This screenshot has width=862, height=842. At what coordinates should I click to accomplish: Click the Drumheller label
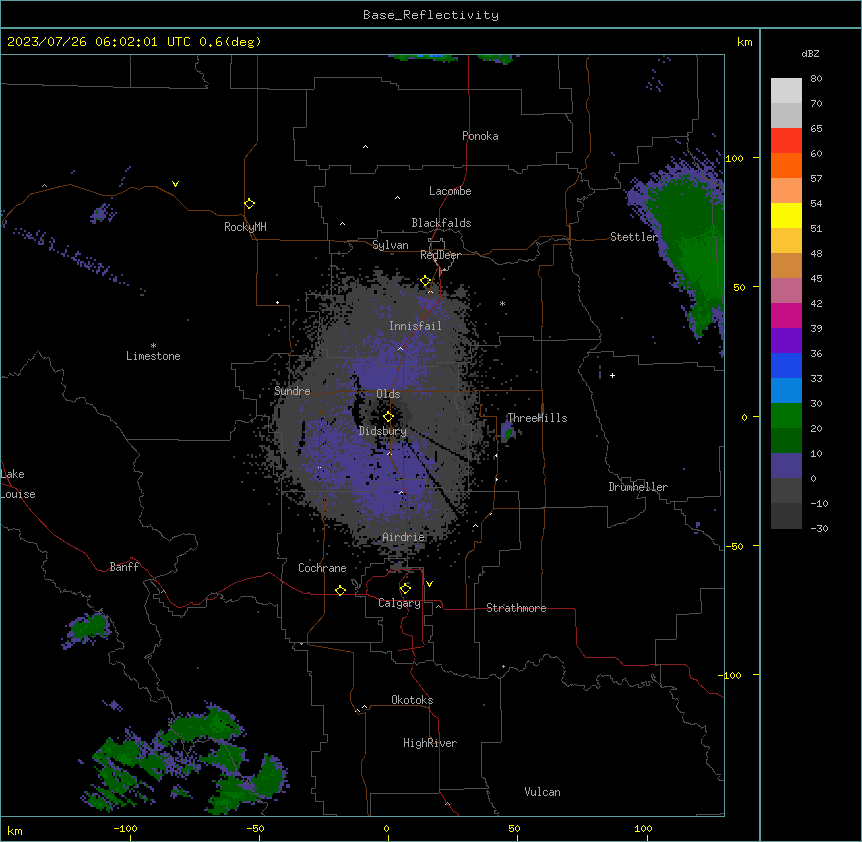[x=638, y=487]
